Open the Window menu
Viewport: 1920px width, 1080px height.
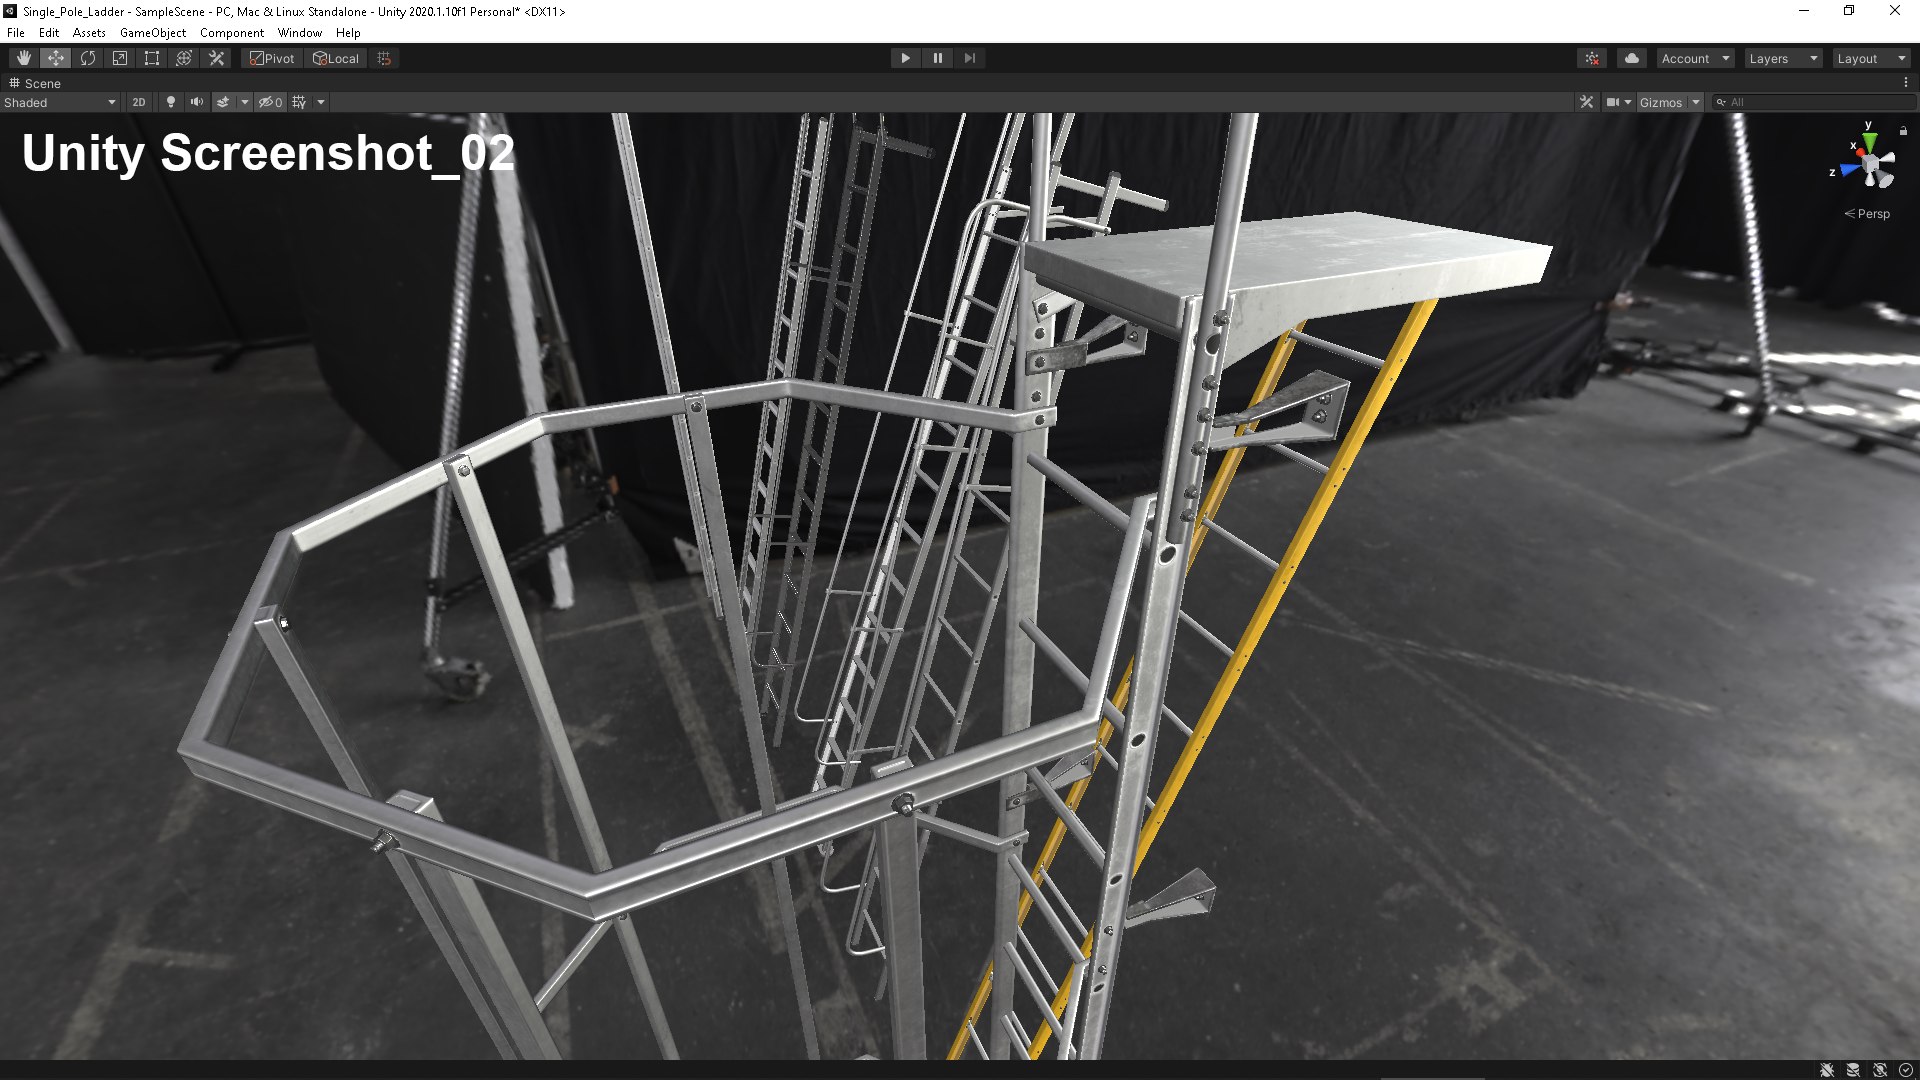click(x=300, y=32)
